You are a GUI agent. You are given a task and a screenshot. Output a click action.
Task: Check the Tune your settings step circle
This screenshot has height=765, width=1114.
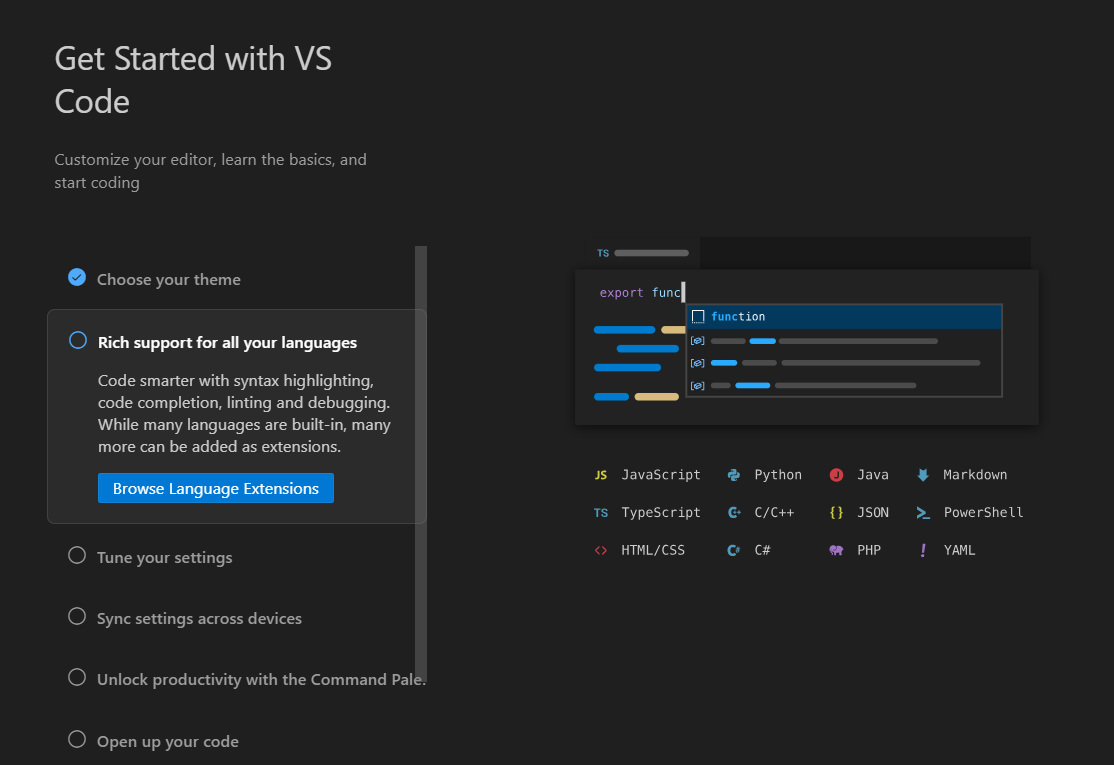point(77,555)
